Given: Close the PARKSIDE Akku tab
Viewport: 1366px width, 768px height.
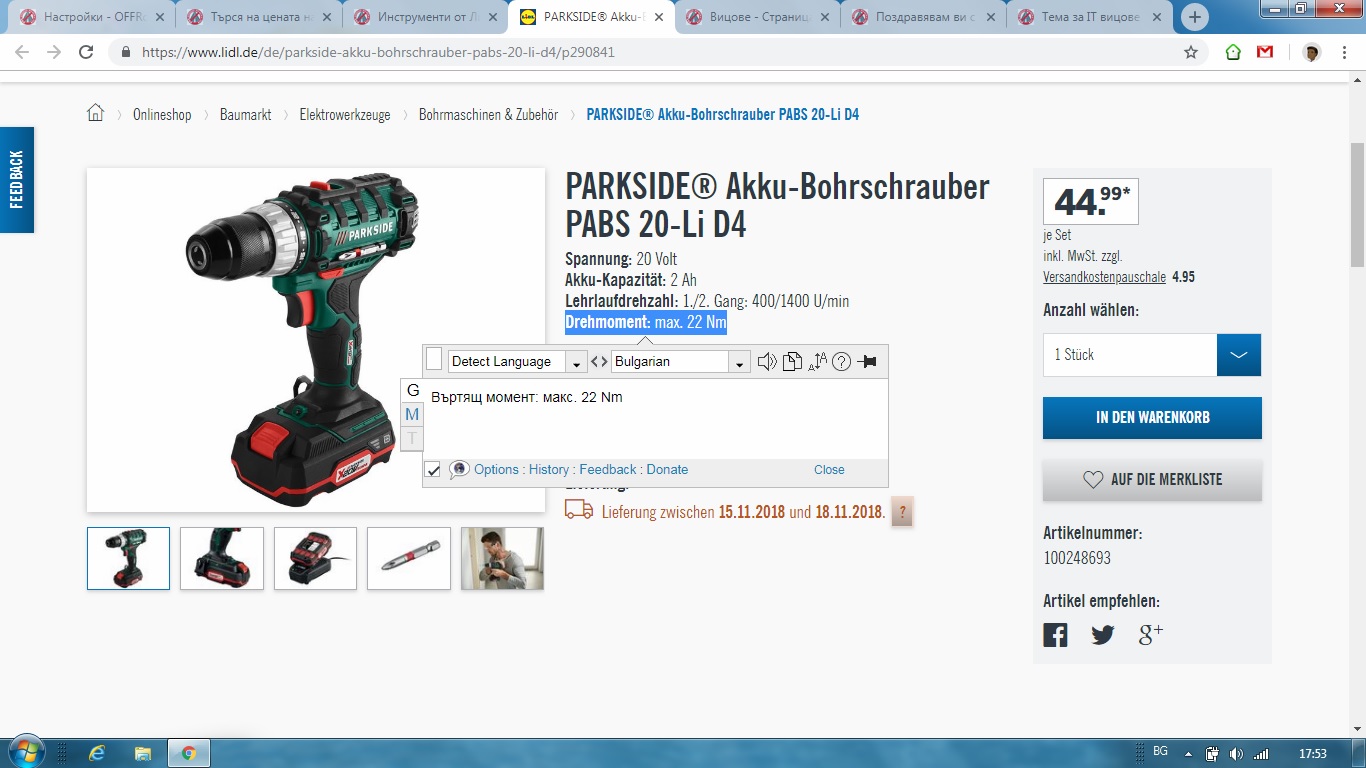Looking at the screenshot, I should click(x=658, y=17).
